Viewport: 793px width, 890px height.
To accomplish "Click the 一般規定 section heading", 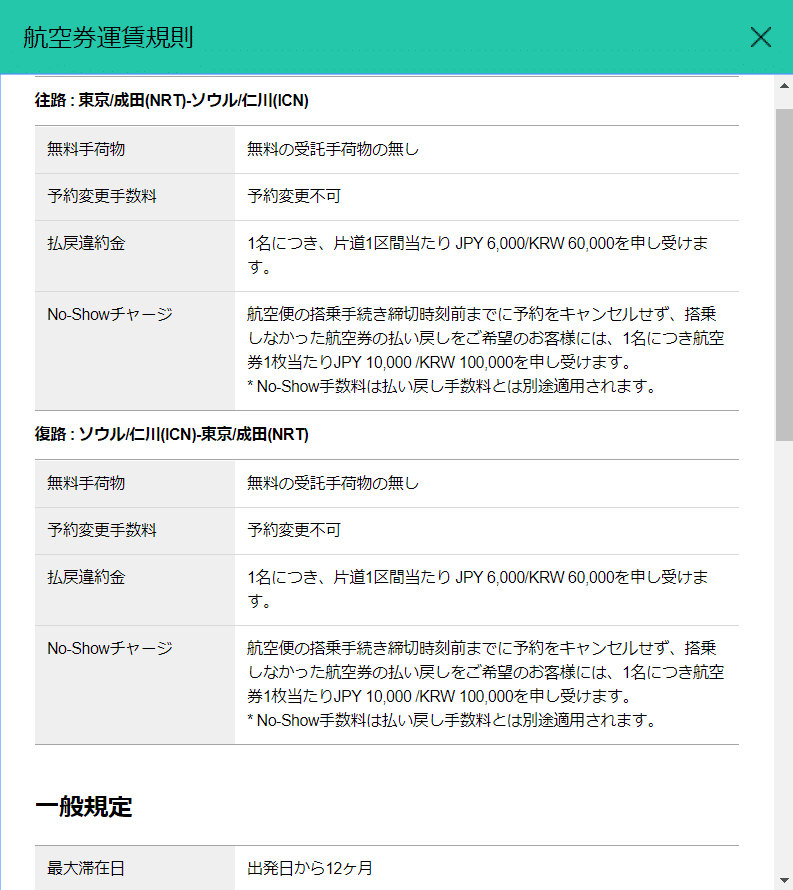I will pos(84,807).
